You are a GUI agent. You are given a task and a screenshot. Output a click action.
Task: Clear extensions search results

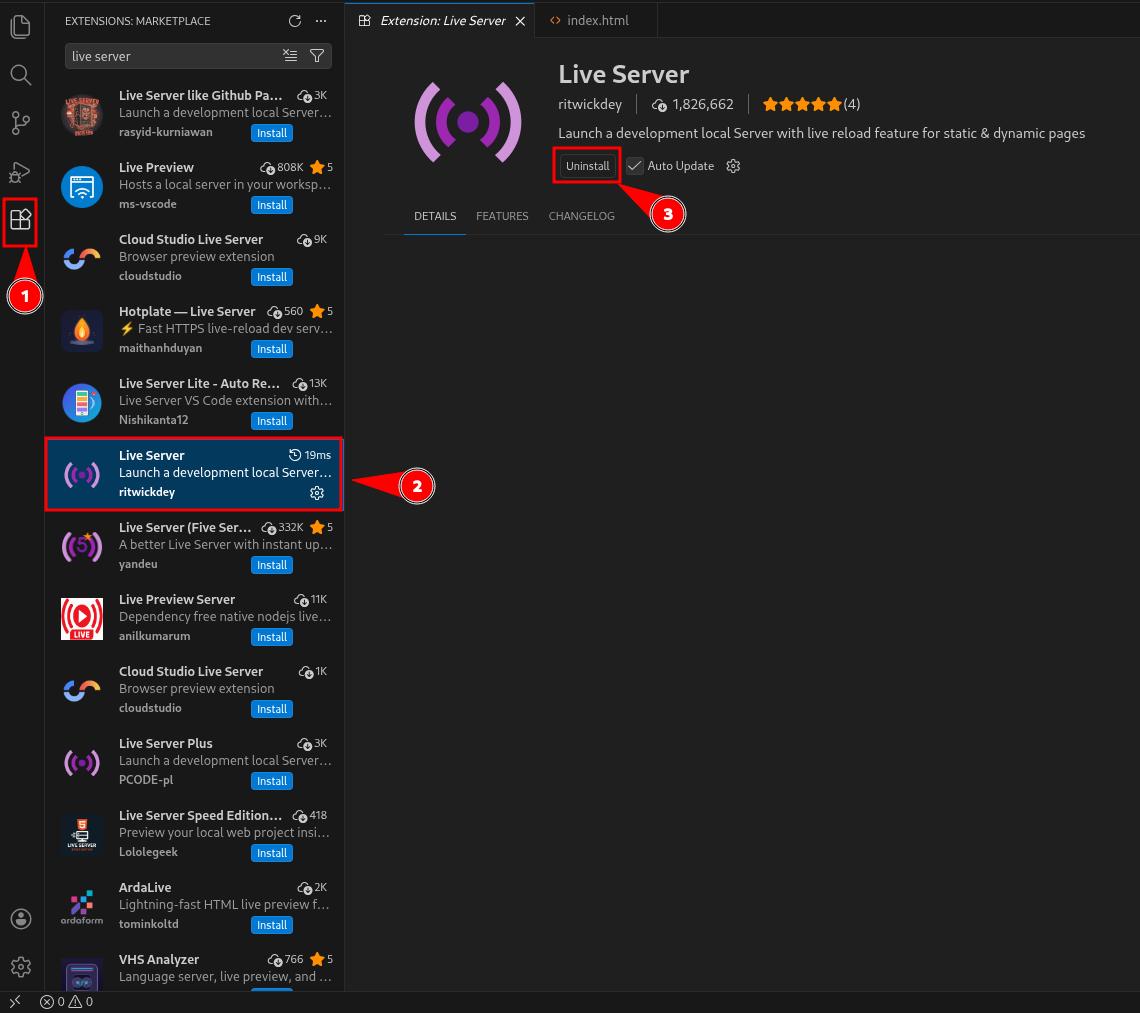290,56
